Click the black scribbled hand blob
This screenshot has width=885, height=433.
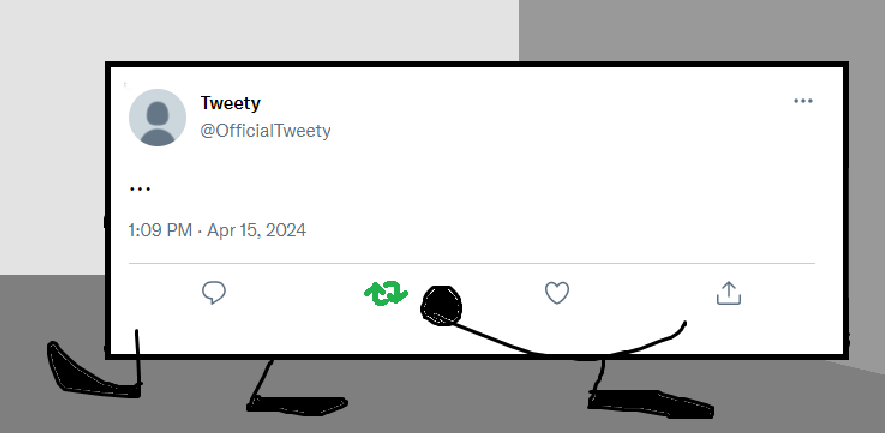[x=441, y=305]
